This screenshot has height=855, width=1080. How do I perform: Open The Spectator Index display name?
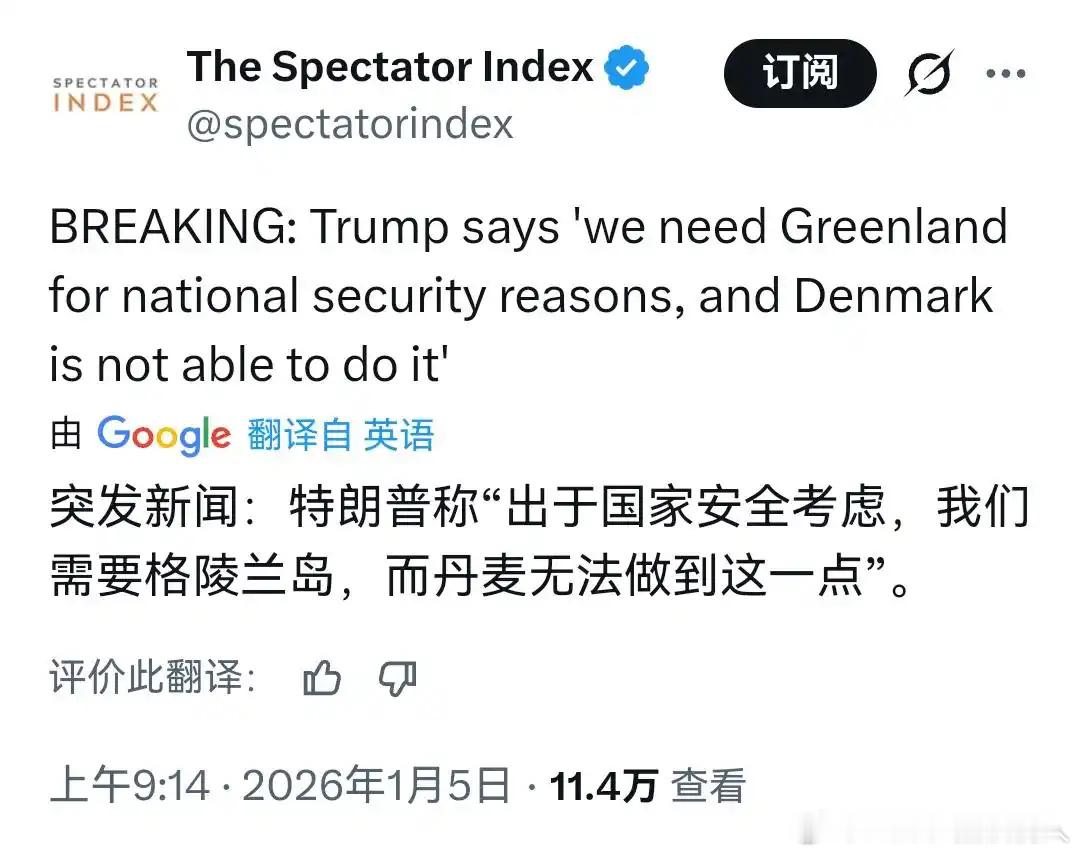tap(390, 68)
